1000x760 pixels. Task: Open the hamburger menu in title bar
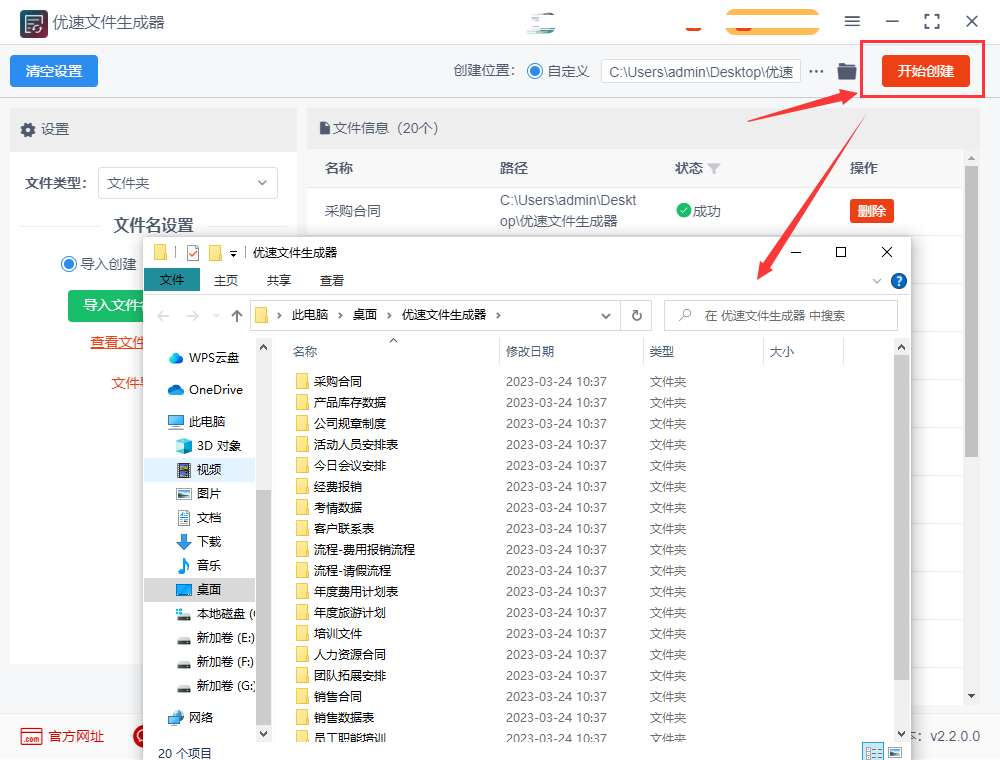pyautogui.click(x=852, y=21)
